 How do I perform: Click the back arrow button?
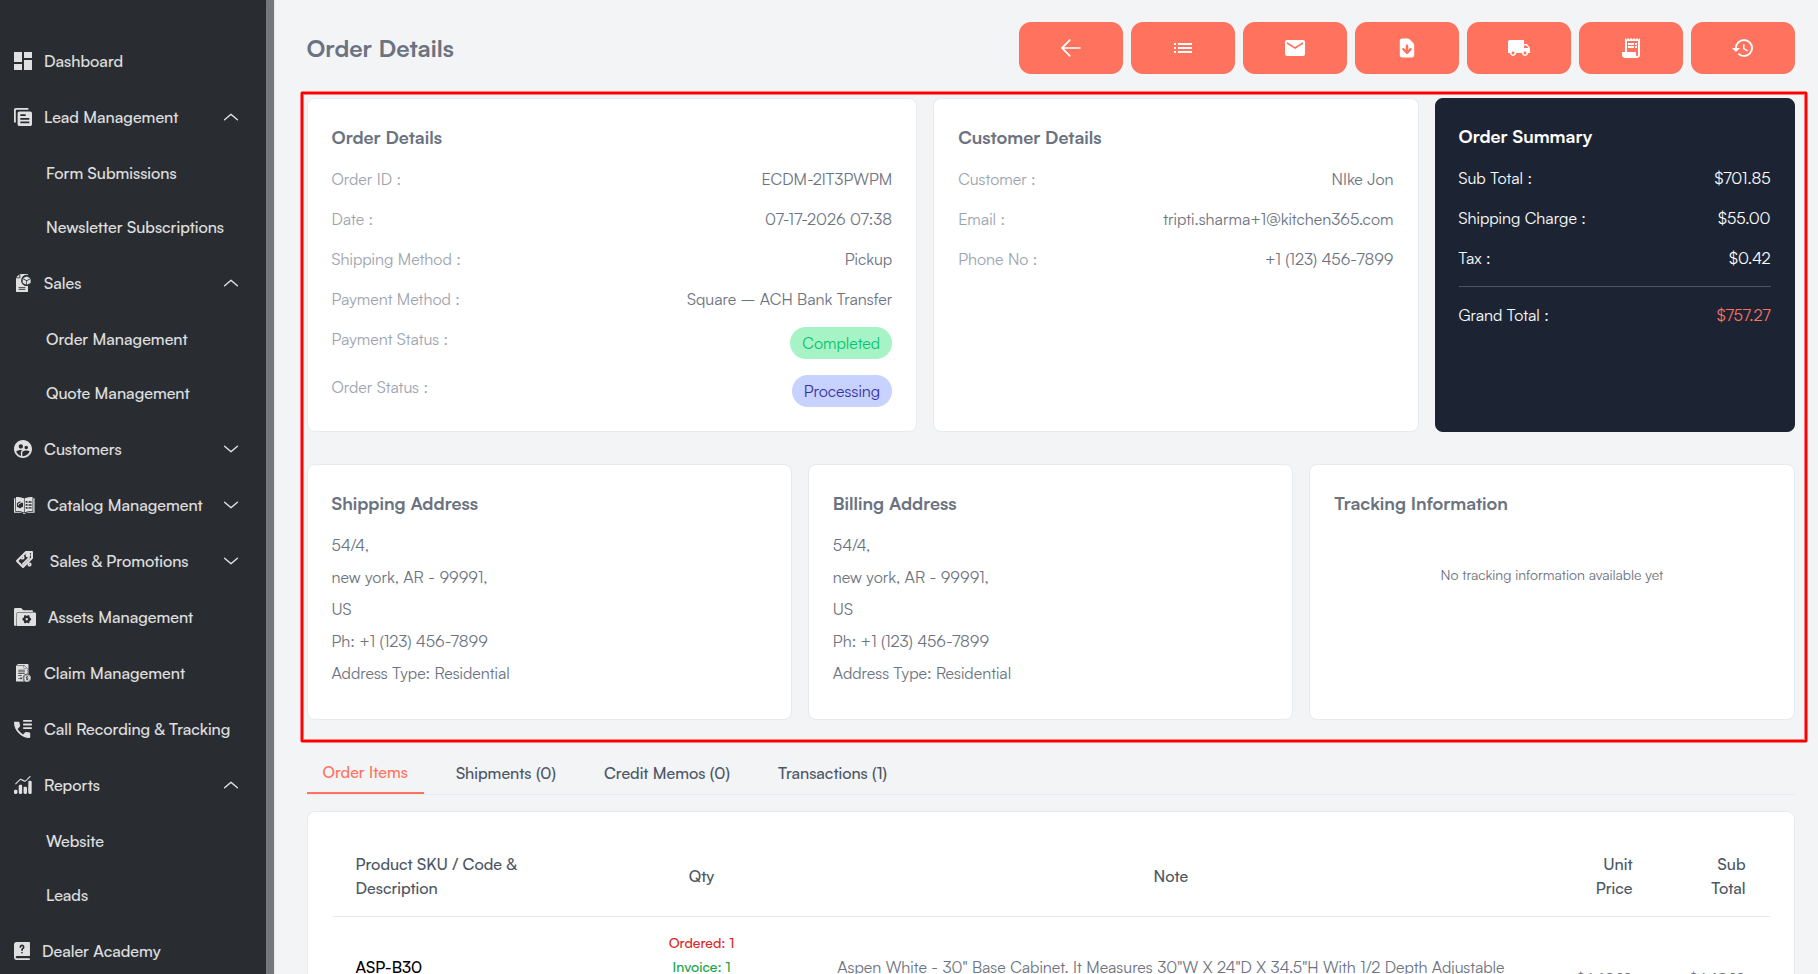coord(1070,48)
